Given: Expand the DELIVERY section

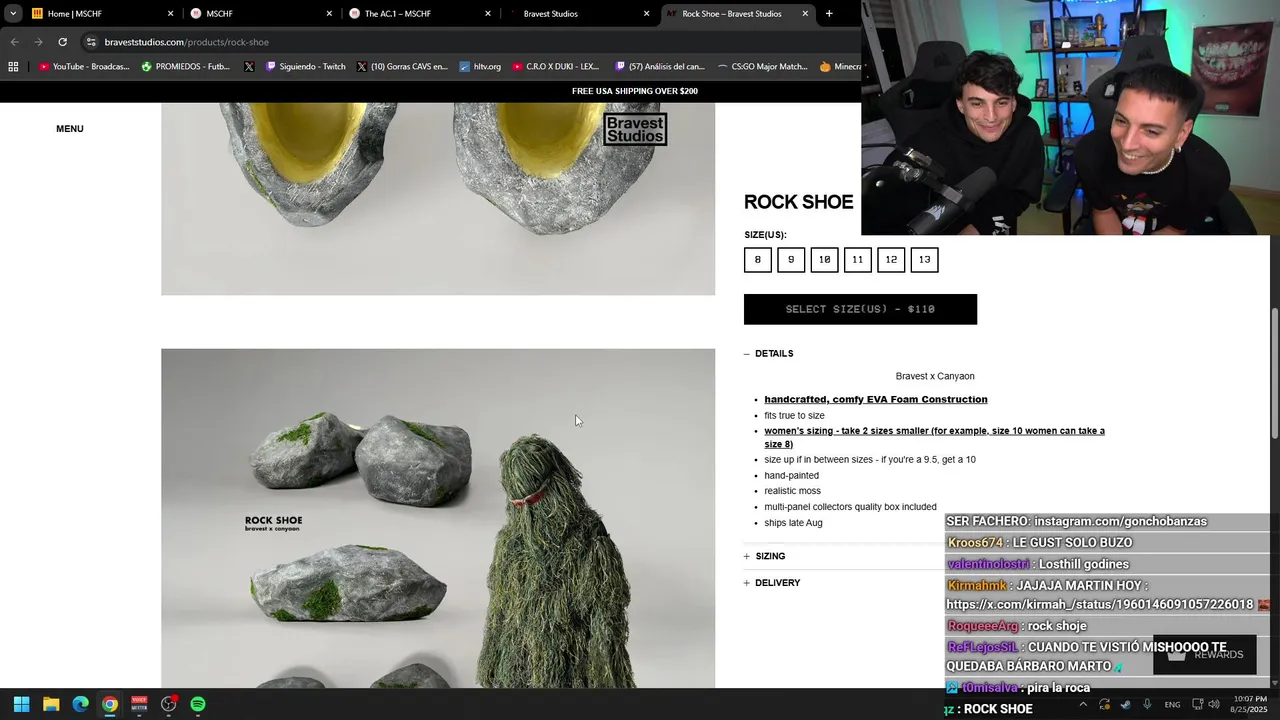Looking at the screenshot, I should tap(772, 583).
